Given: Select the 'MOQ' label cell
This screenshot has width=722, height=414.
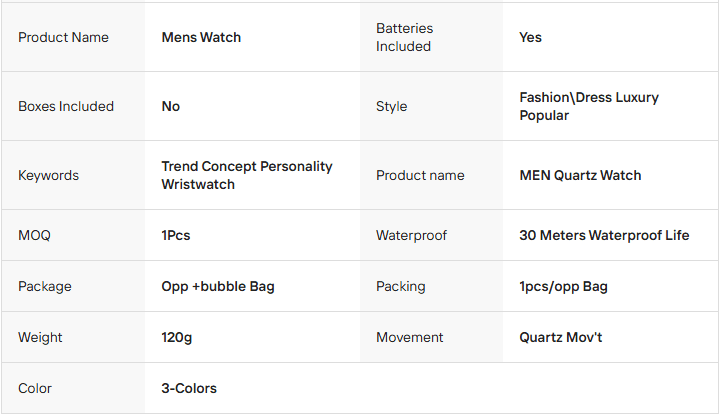Looking at the screenshot, I should point(34,236).
